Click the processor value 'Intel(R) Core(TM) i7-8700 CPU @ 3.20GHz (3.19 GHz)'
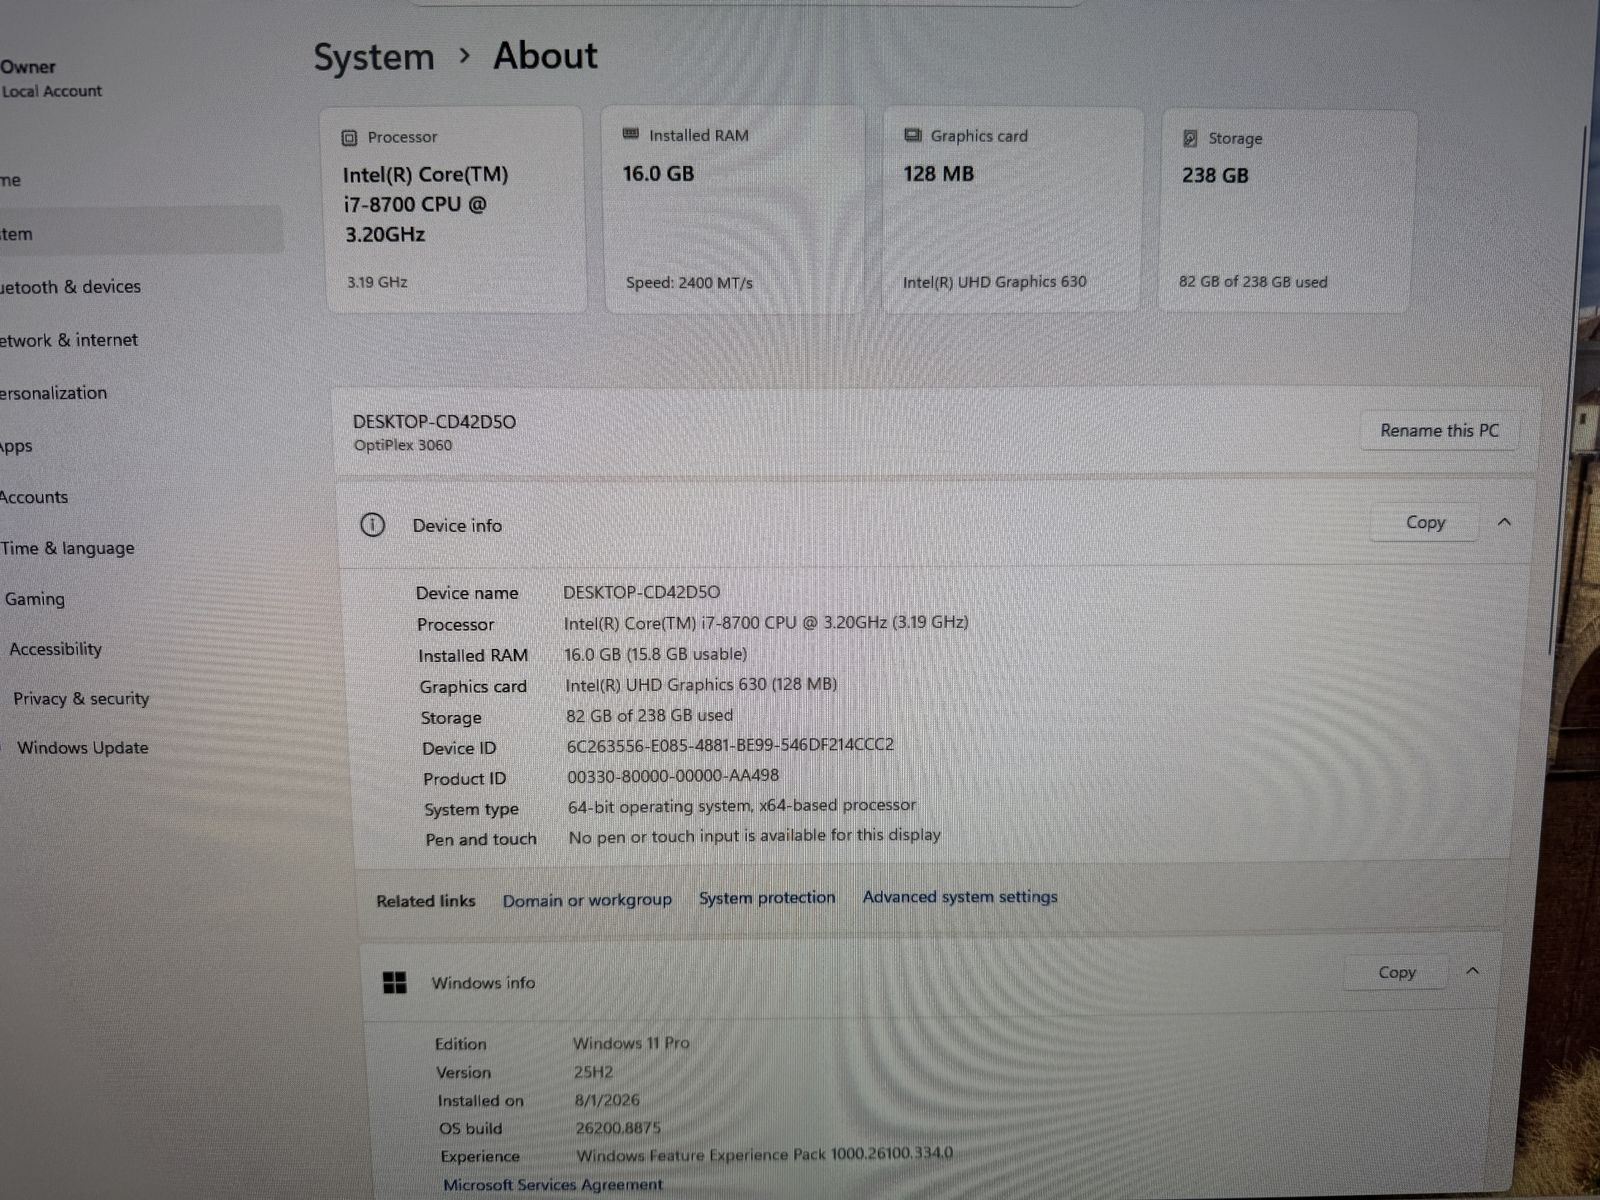The height and width of the screenshot is (1200, 1600). pos(766,623)
